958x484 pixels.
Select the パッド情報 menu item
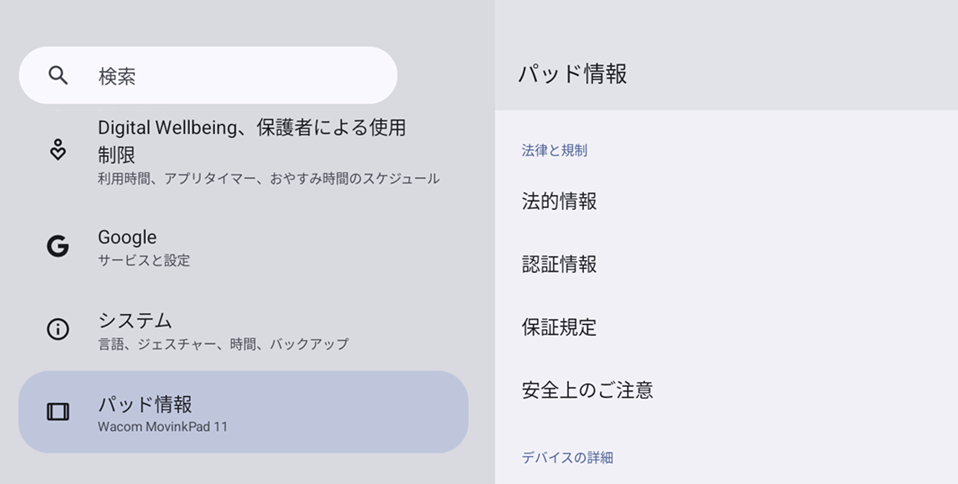point(243,412)
